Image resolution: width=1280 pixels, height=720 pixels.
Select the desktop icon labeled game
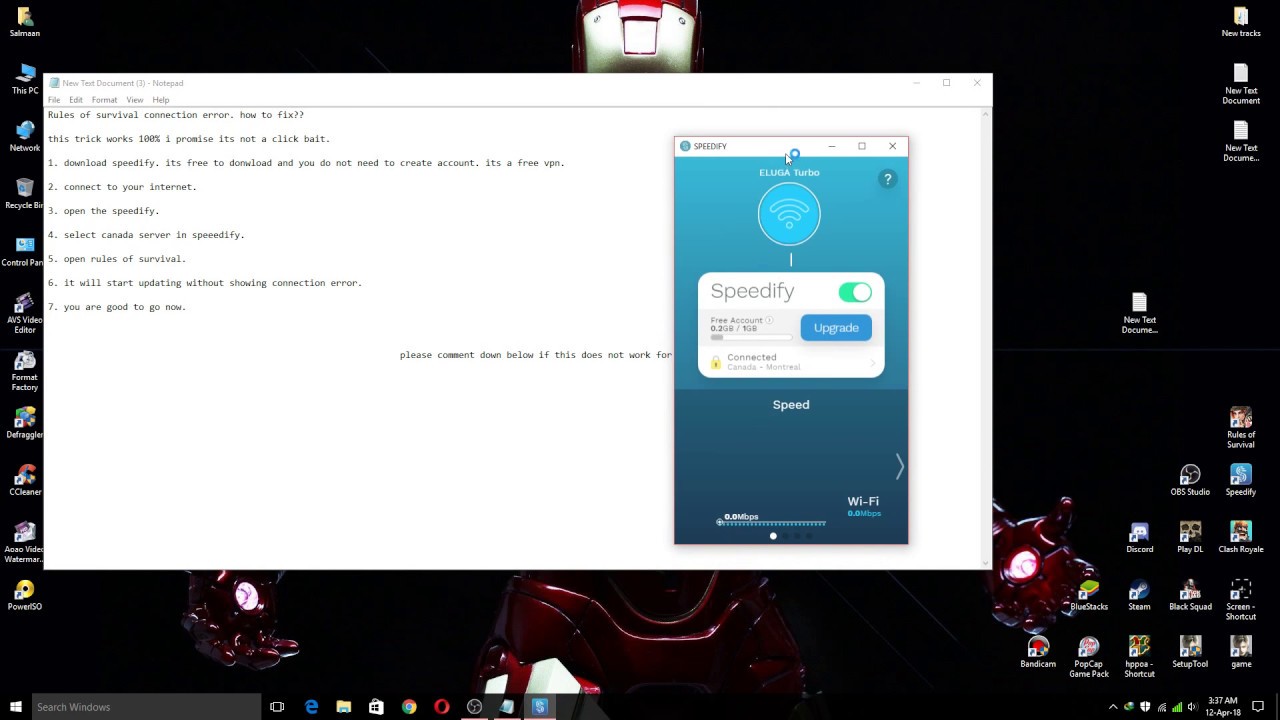(x=1241, y=653)
